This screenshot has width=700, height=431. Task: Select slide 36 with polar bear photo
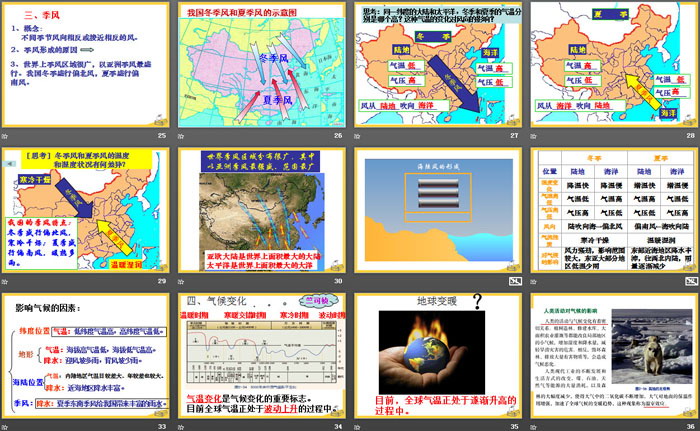(x=614, y=356)
